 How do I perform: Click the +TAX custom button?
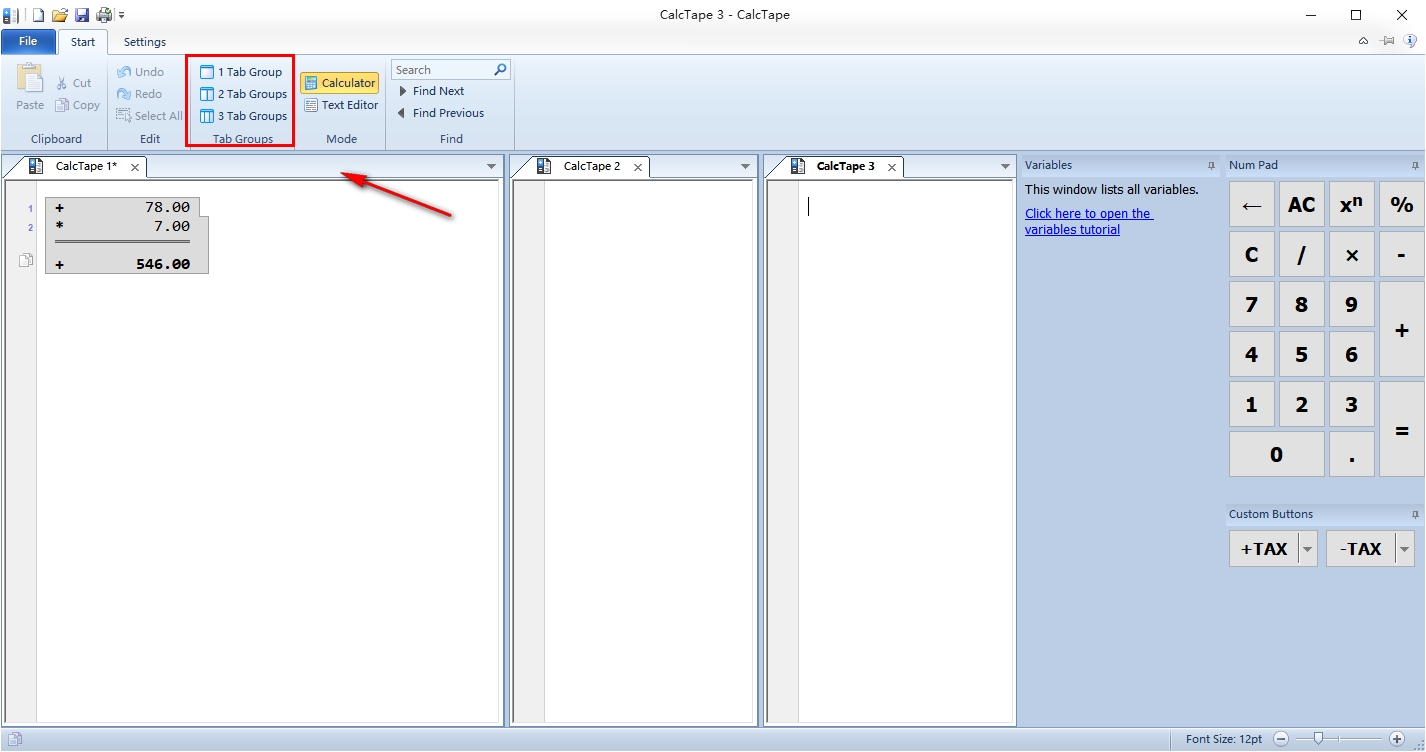1264,549
